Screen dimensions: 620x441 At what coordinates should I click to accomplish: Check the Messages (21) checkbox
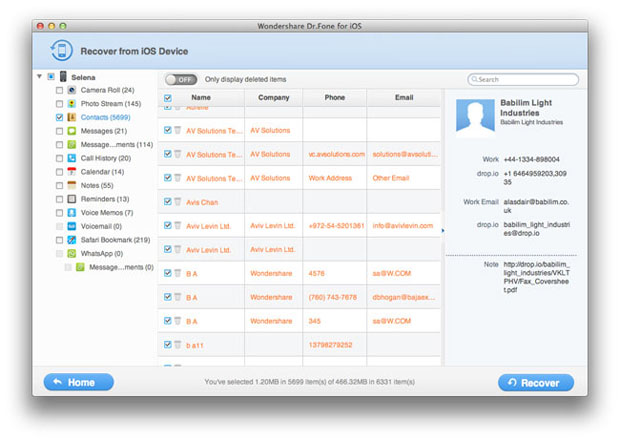pyautogui.click(x=59, y=131)
